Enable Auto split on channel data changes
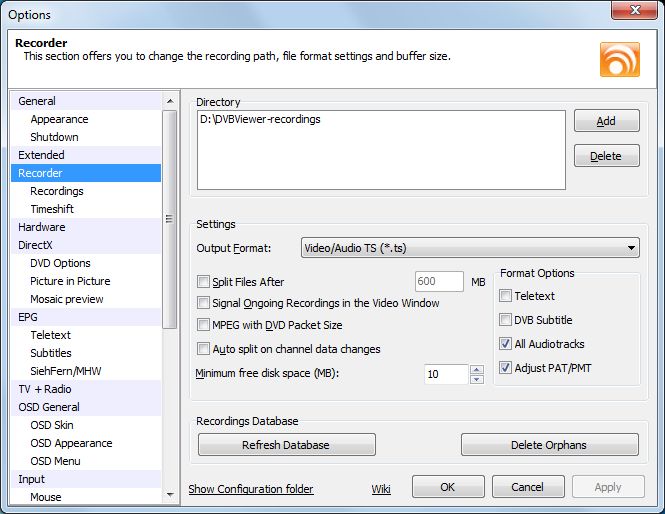This screenshot has height=514, width=665. (205, 349)
